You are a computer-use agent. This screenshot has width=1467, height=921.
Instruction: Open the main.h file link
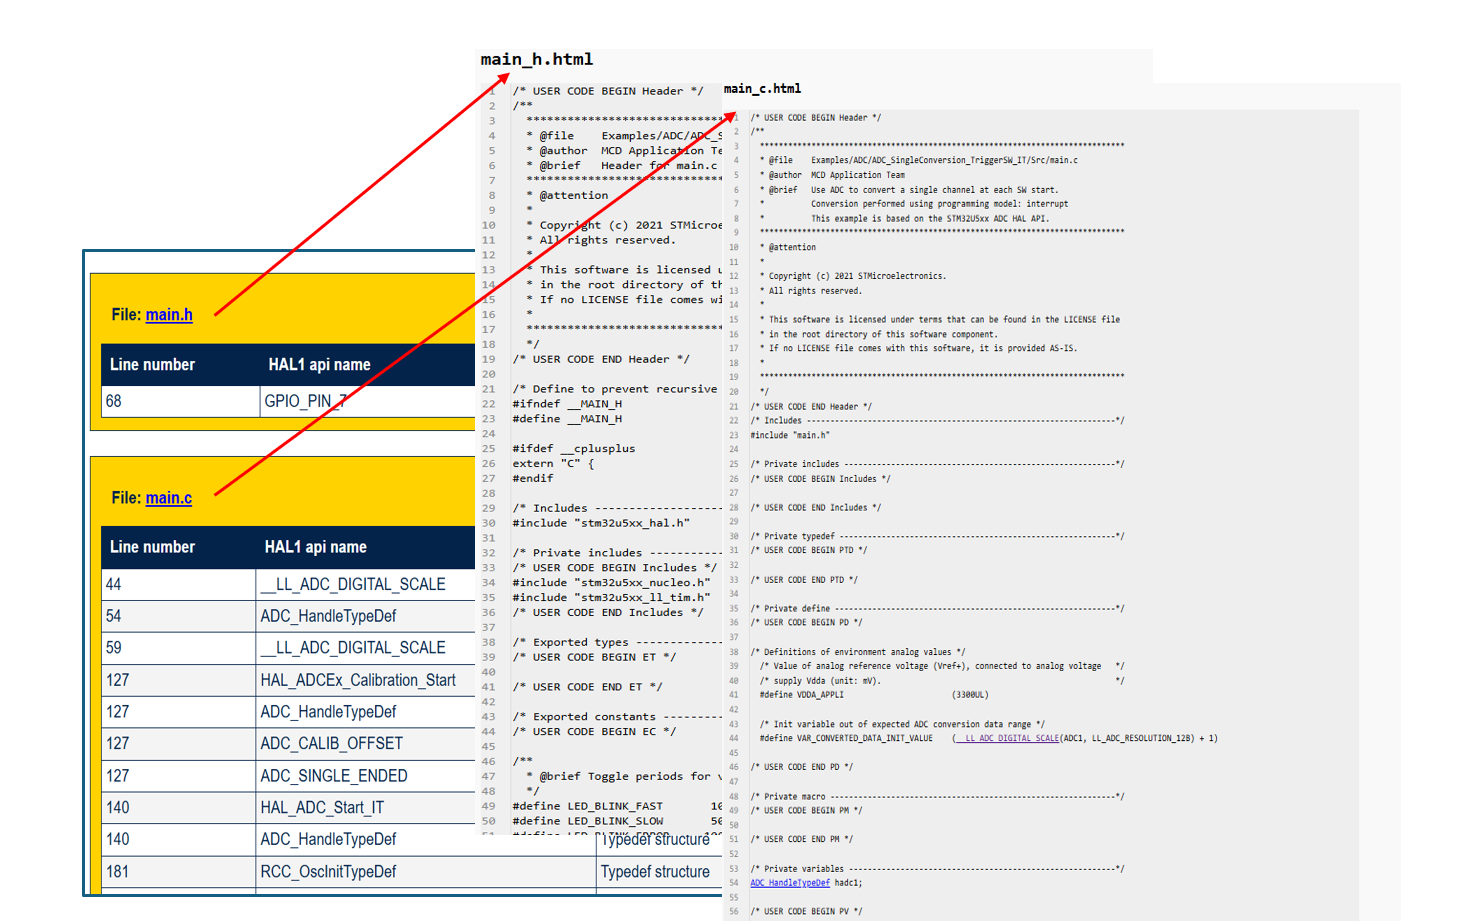[169, 315]
